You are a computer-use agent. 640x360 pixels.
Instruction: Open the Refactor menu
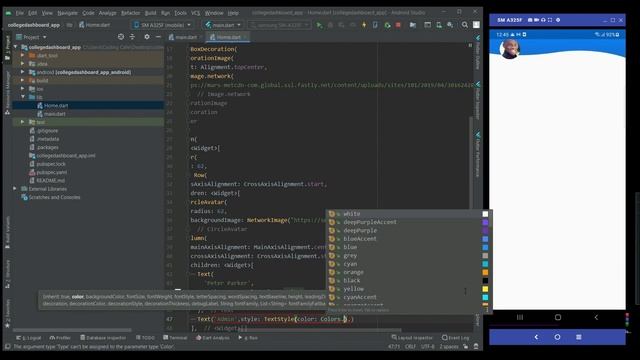click(x=131, y=13)
